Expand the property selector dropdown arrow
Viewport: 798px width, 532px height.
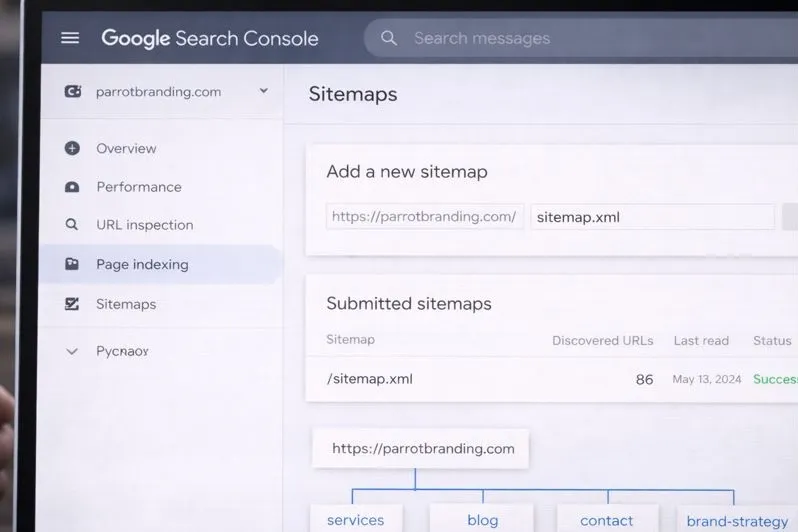(x=264, y=91)
